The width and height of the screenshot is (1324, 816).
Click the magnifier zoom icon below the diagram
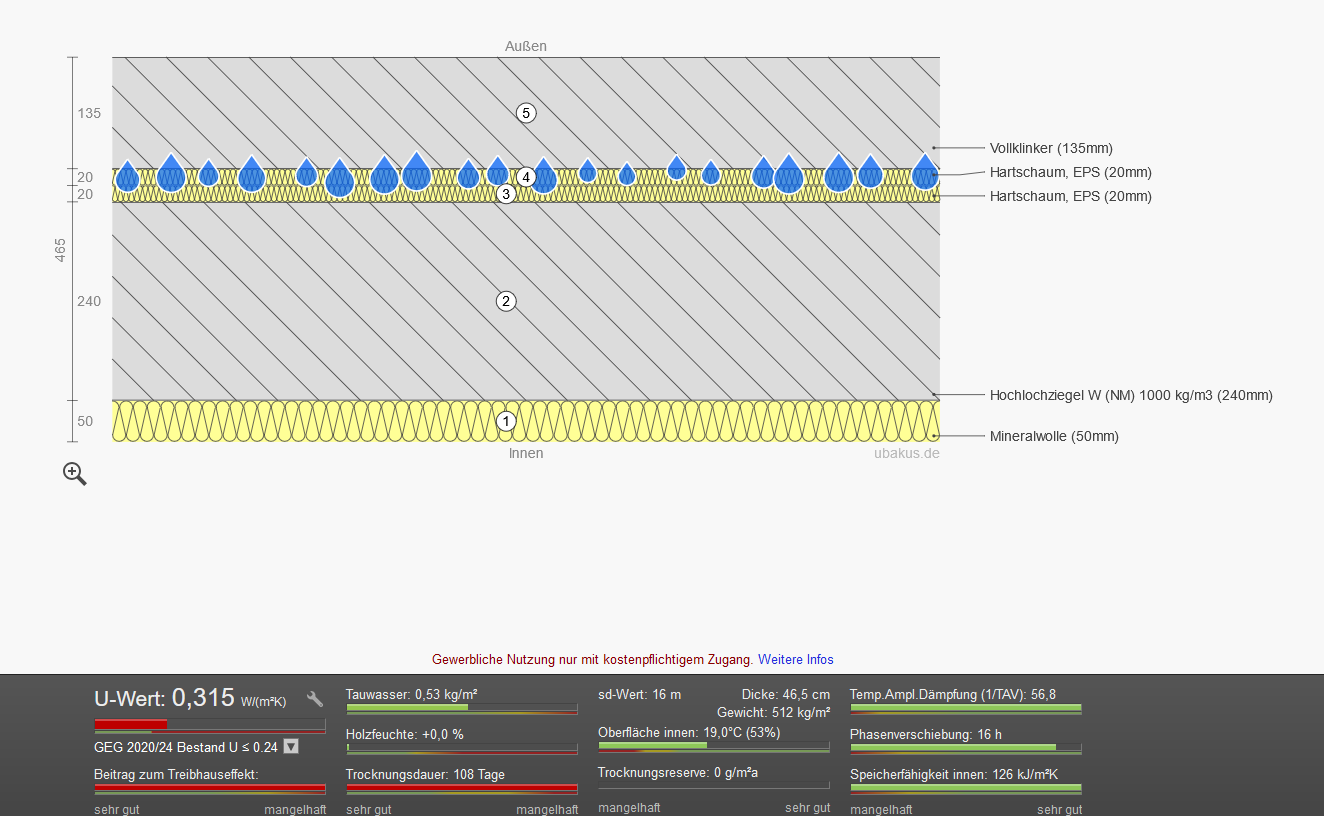pyautogui.click(x=75, y=474)
